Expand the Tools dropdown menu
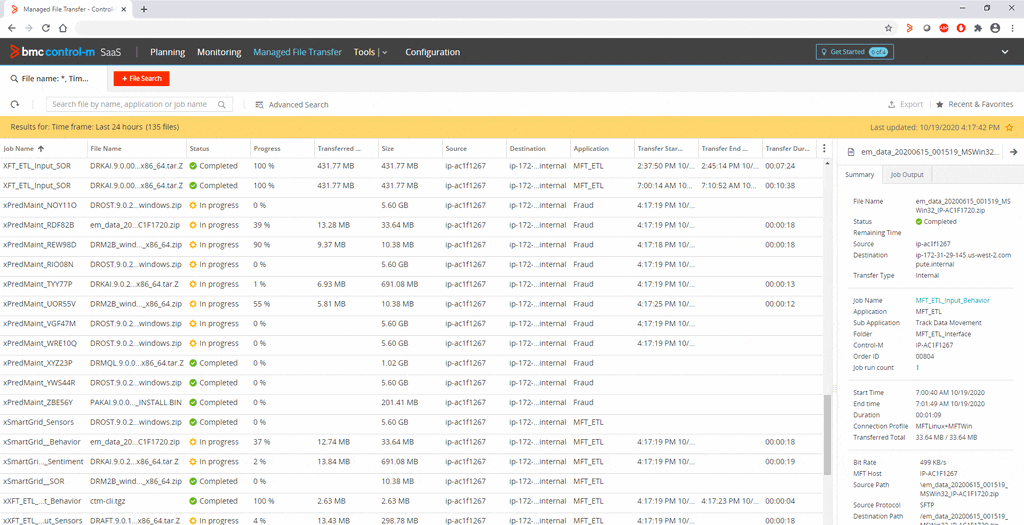Image resolution: width=1024 pixels, height=525 pixels. (370, 52)
